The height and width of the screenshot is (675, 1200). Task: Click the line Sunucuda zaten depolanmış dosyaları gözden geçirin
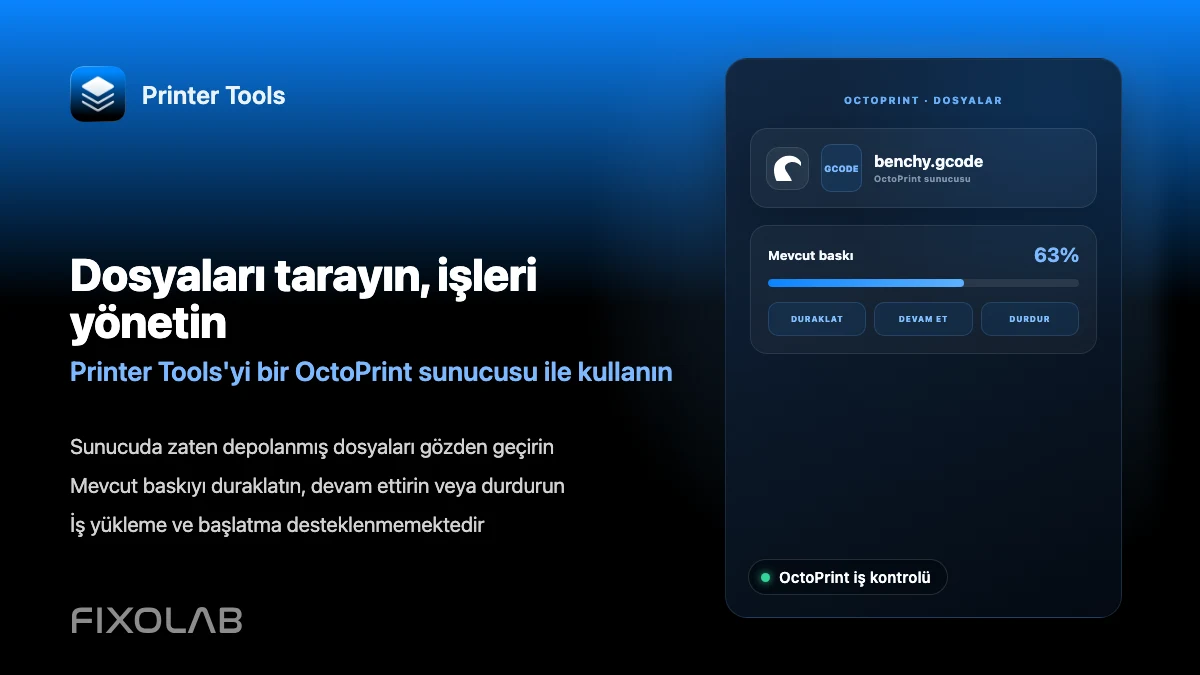(x=312, y=446)
